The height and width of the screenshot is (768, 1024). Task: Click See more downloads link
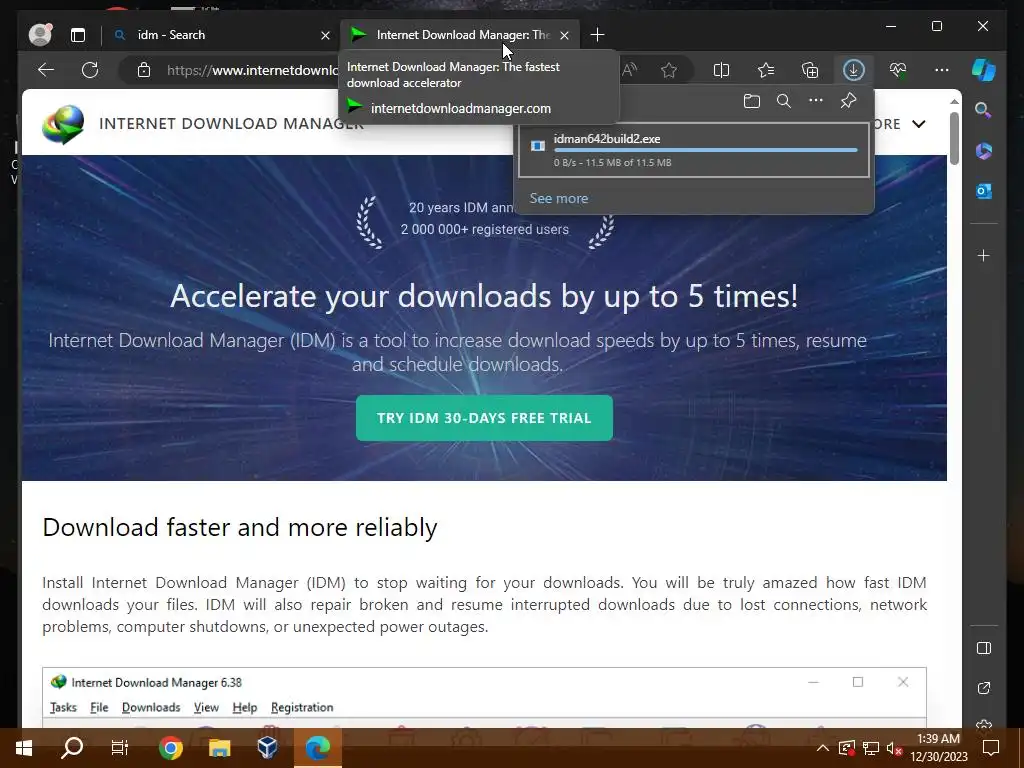(x=558, y=199)
